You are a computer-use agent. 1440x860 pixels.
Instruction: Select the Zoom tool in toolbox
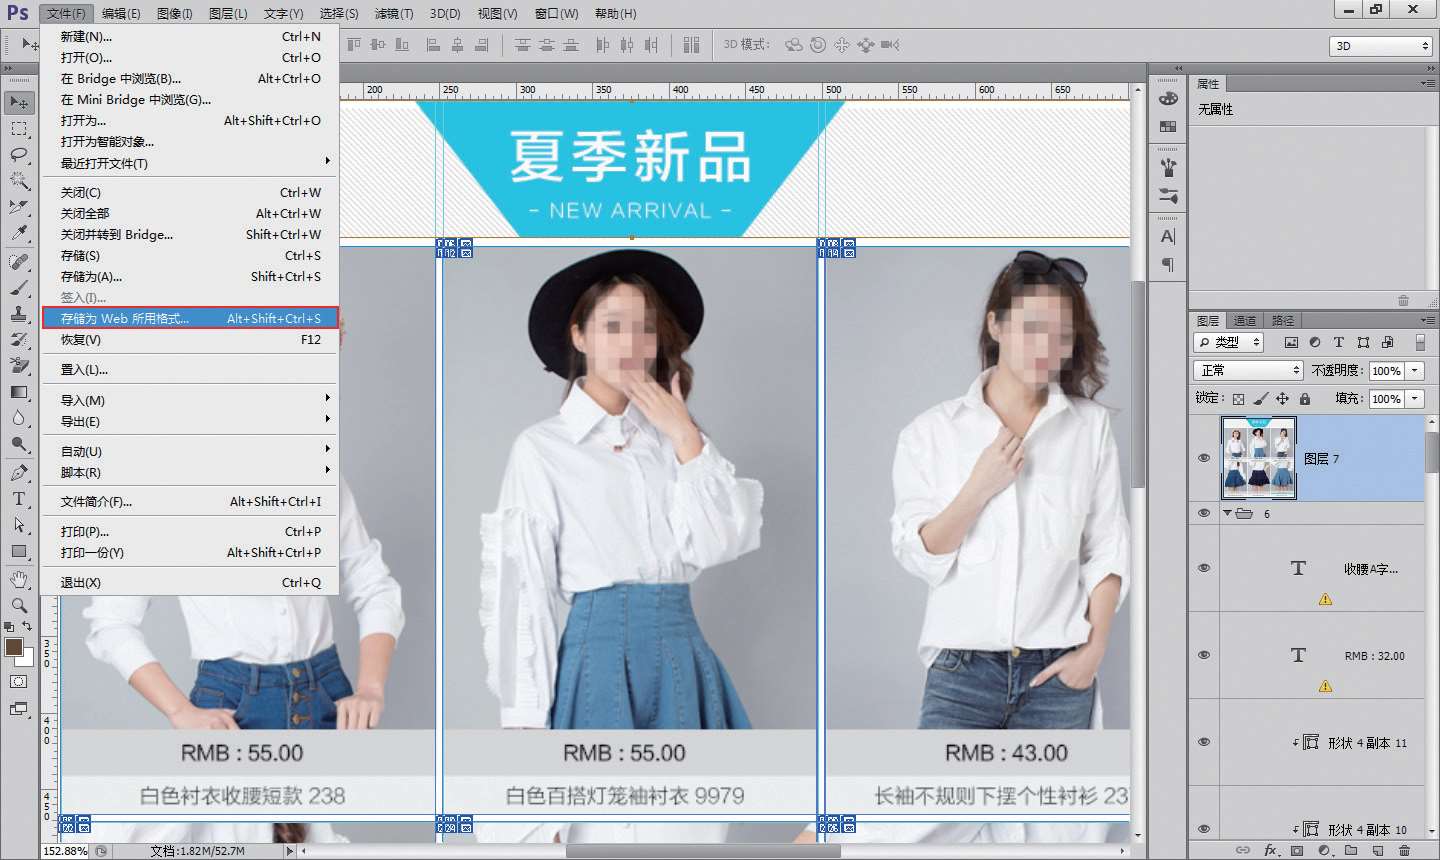tap(18, 605)
